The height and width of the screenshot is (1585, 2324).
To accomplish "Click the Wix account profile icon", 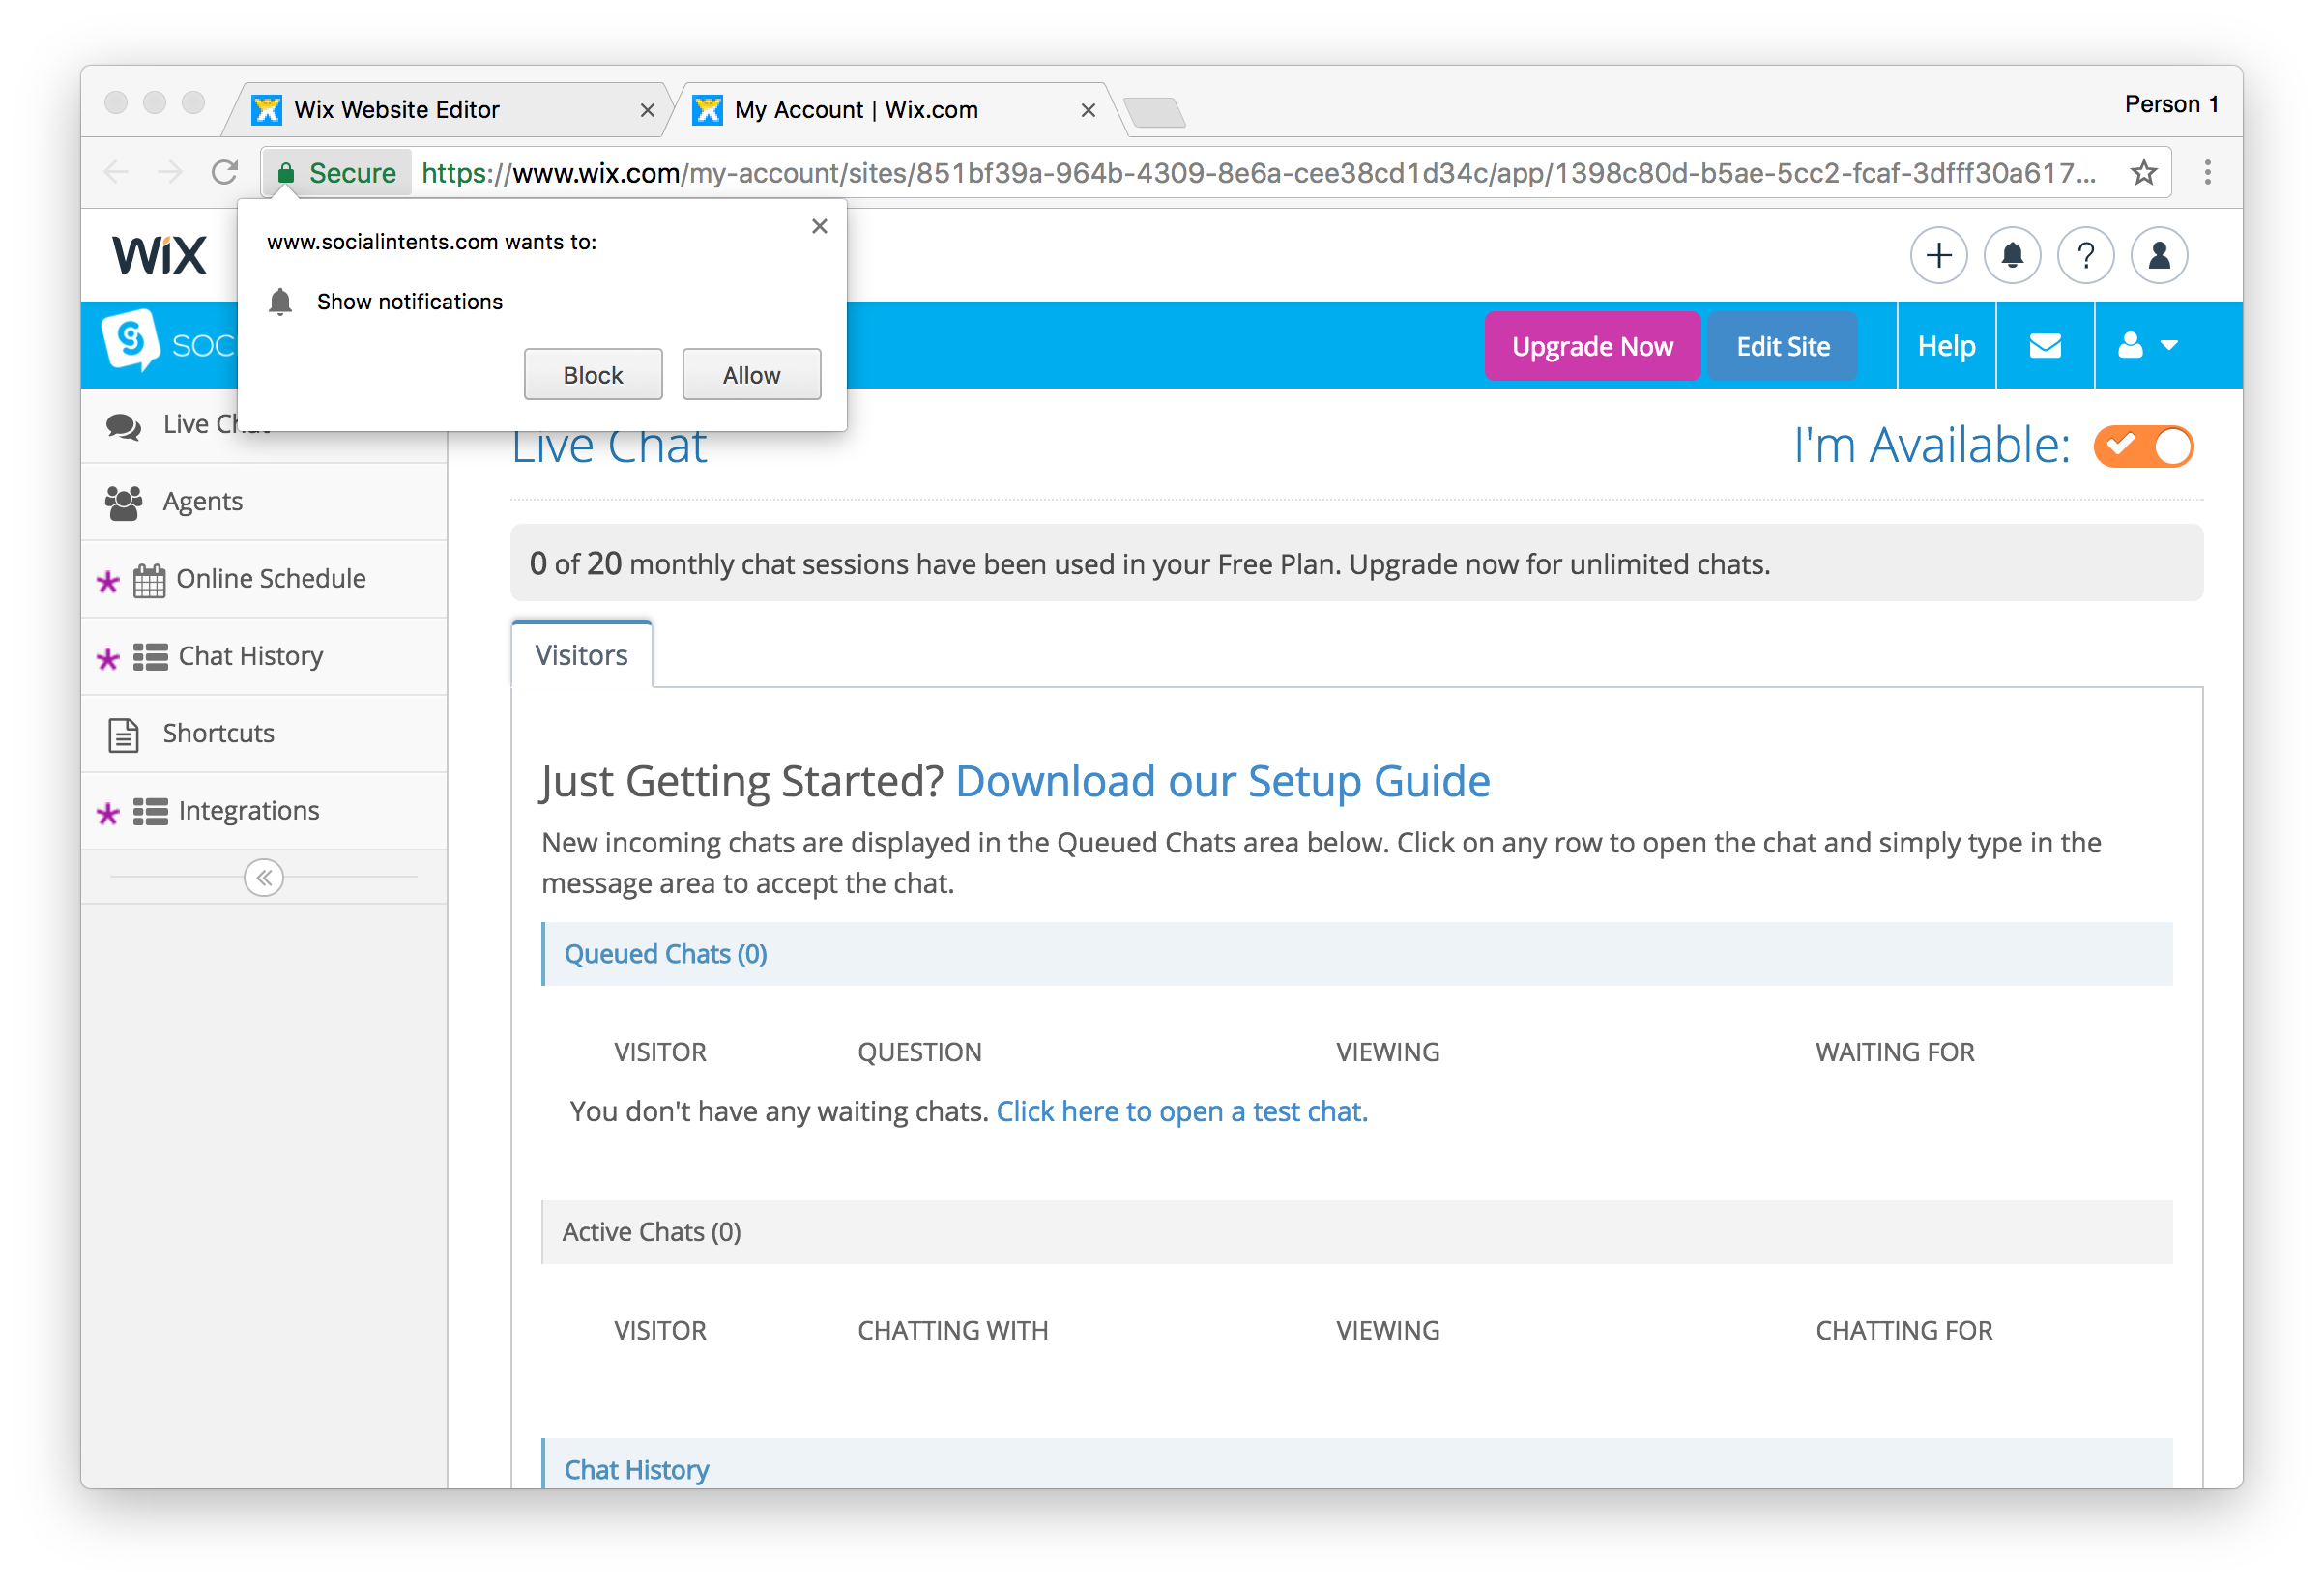I will point(2158,256).
